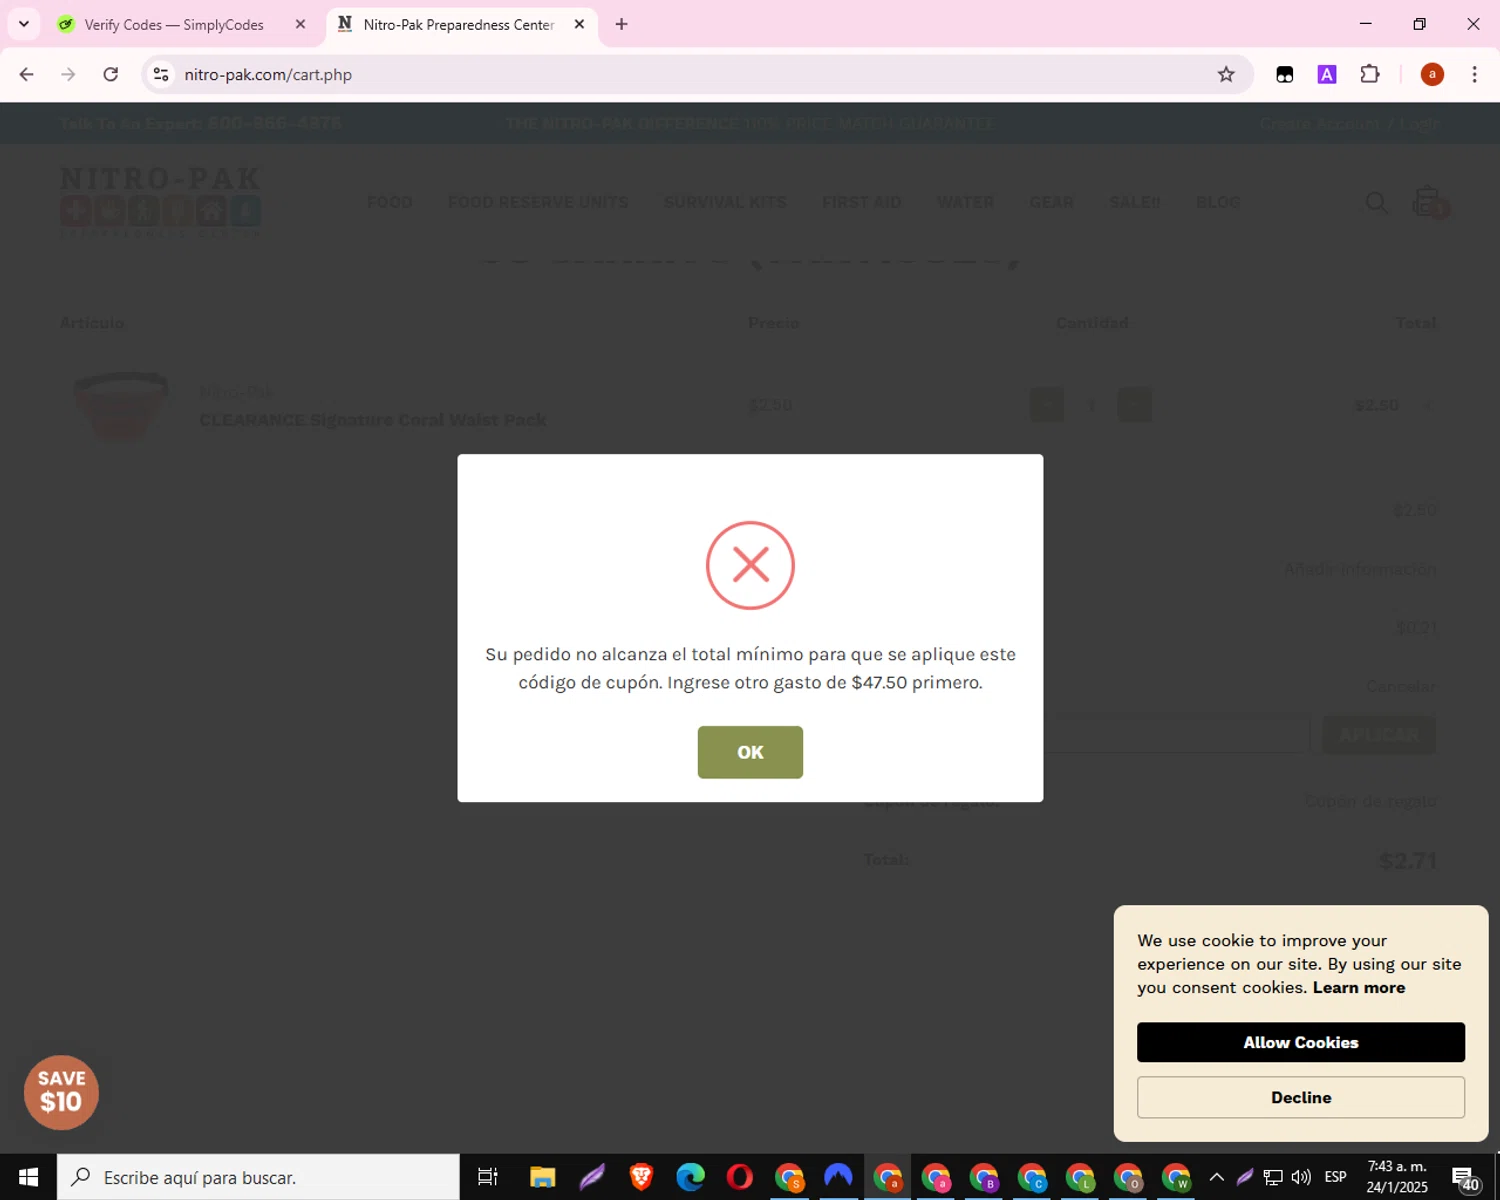The image size is (1500, 1200).
Task: Click the address bar URL
Action: pyautogui.click(x=268, y=74)
